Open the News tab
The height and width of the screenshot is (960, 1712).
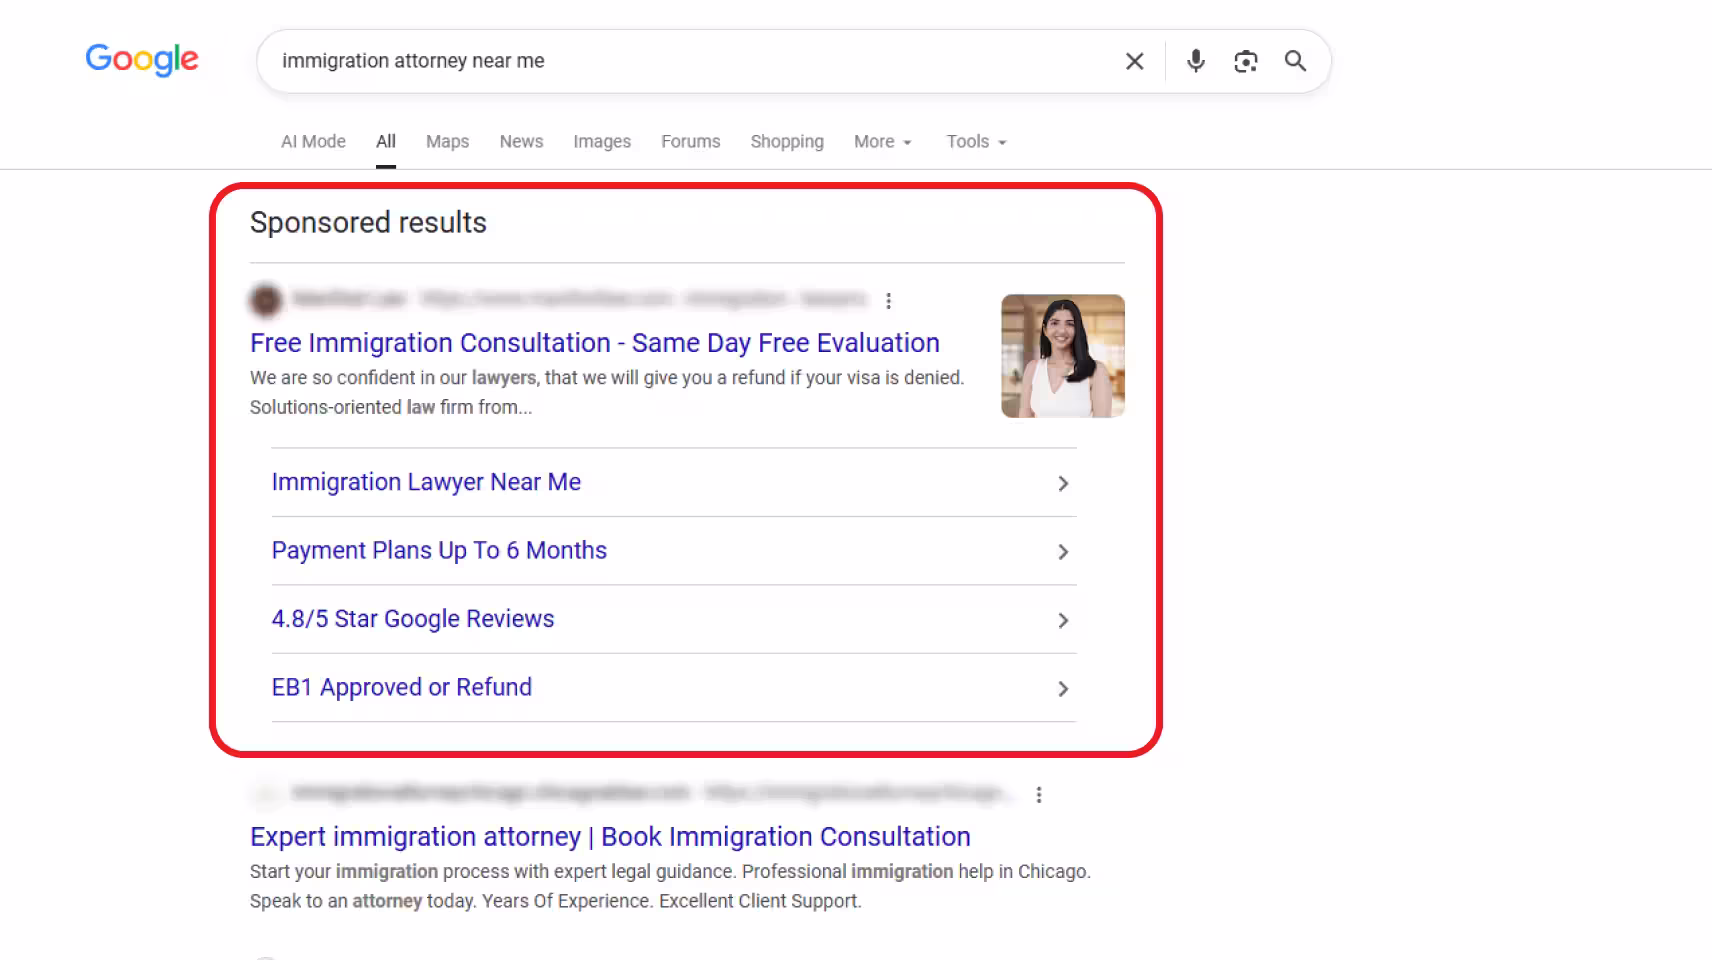(521, 141)
